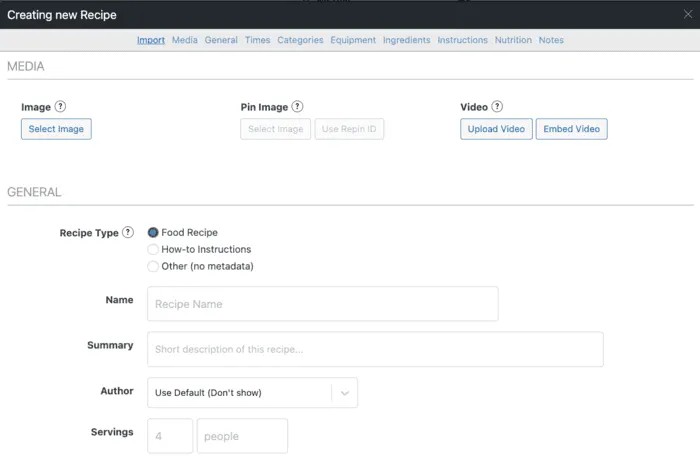700x457 pixels.
Task: Jump to the Import section
Action: 151,40
